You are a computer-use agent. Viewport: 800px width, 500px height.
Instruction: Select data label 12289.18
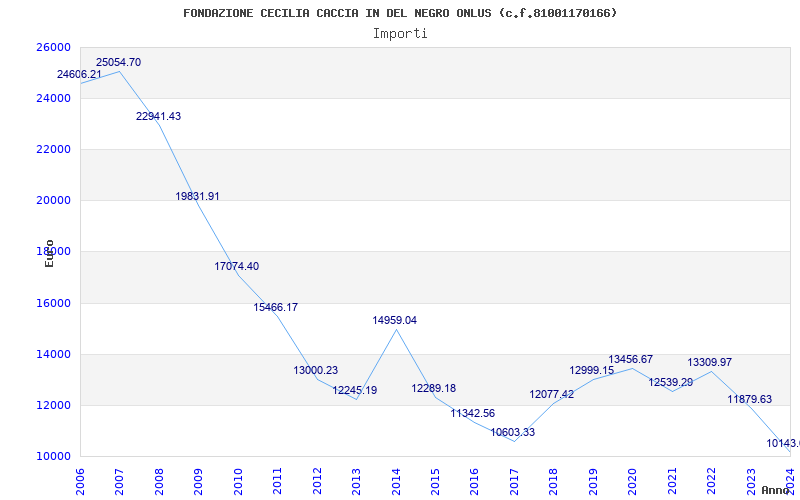point(434,388)
